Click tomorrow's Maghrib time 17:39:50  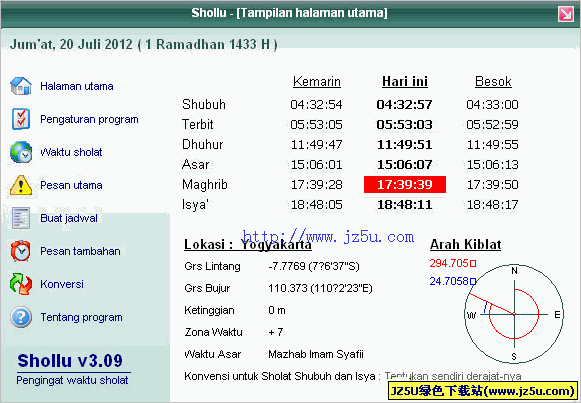pyautogui.click(x=492, y=184)
